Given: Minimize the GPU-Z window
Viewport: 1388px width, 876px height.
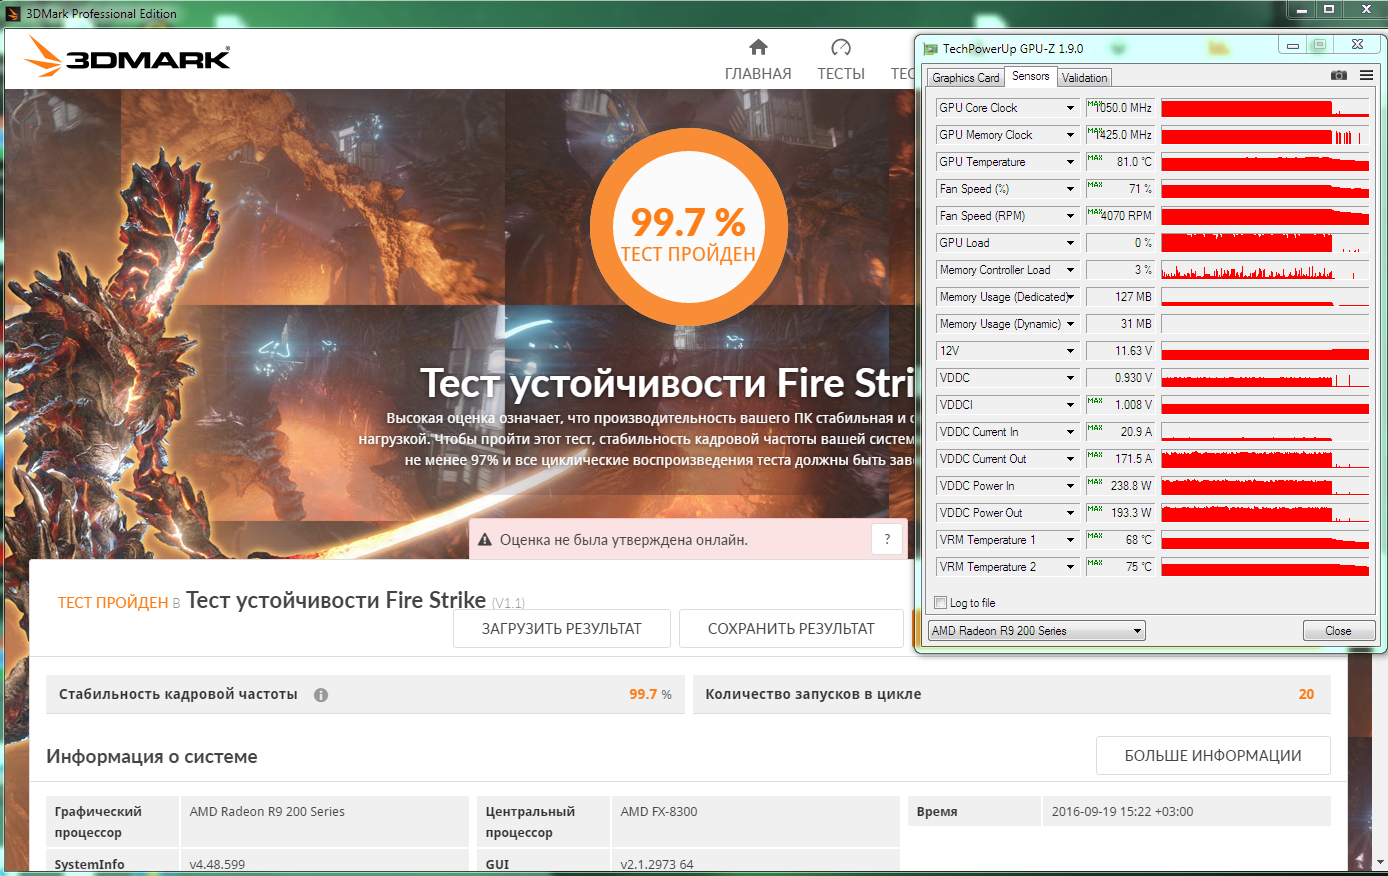Looking at the screenshot, I should (x=1292, y=45).
